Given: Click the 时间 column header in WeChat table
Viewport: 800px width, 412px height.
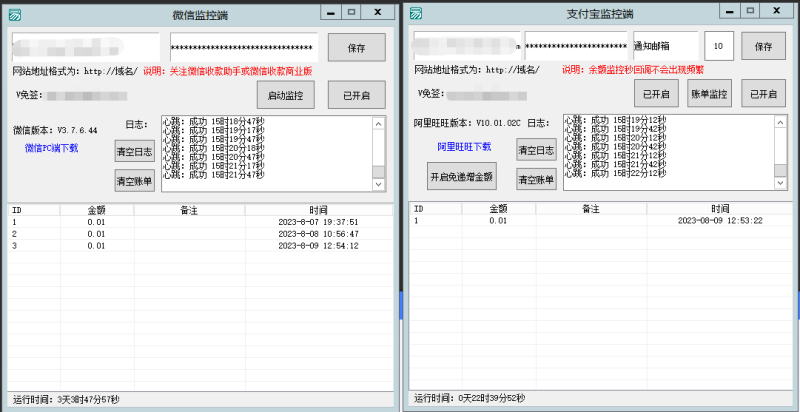Looking at the screenshot, I should tap(319, 210).
